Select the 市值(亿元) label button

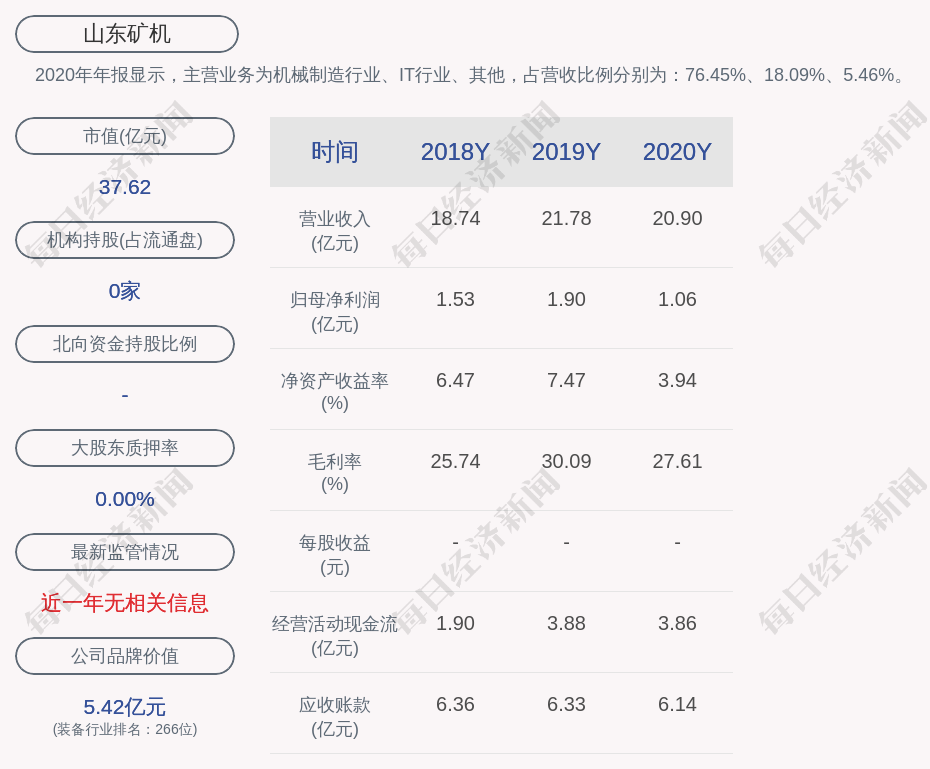tap(125, 136)
